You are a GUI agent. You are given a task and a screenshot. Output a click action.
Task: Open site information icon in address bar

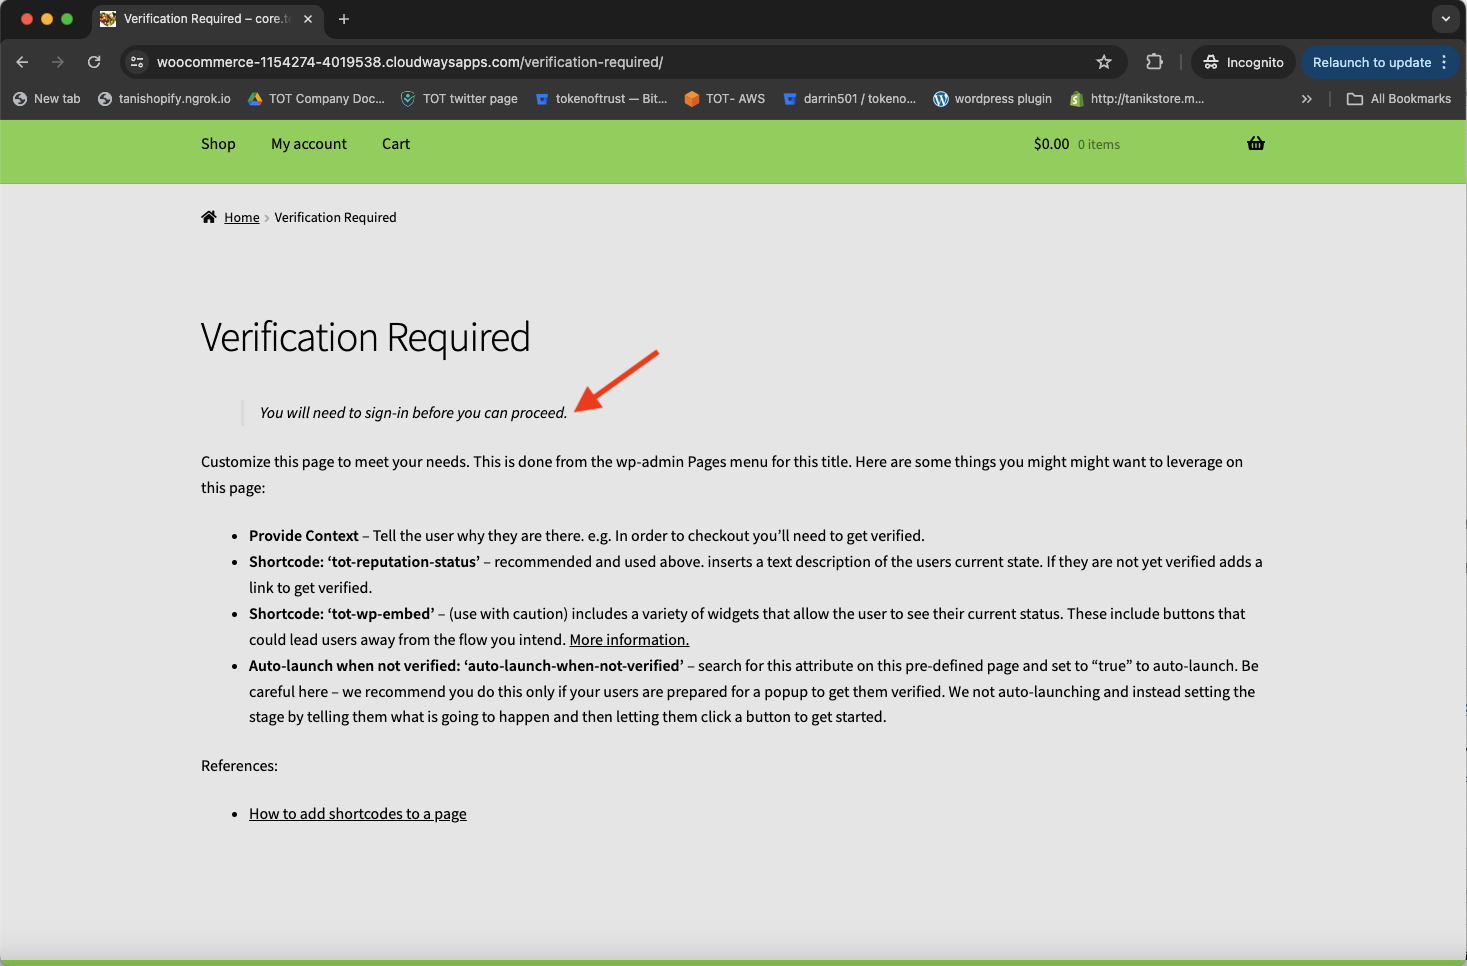pos(138,62)
